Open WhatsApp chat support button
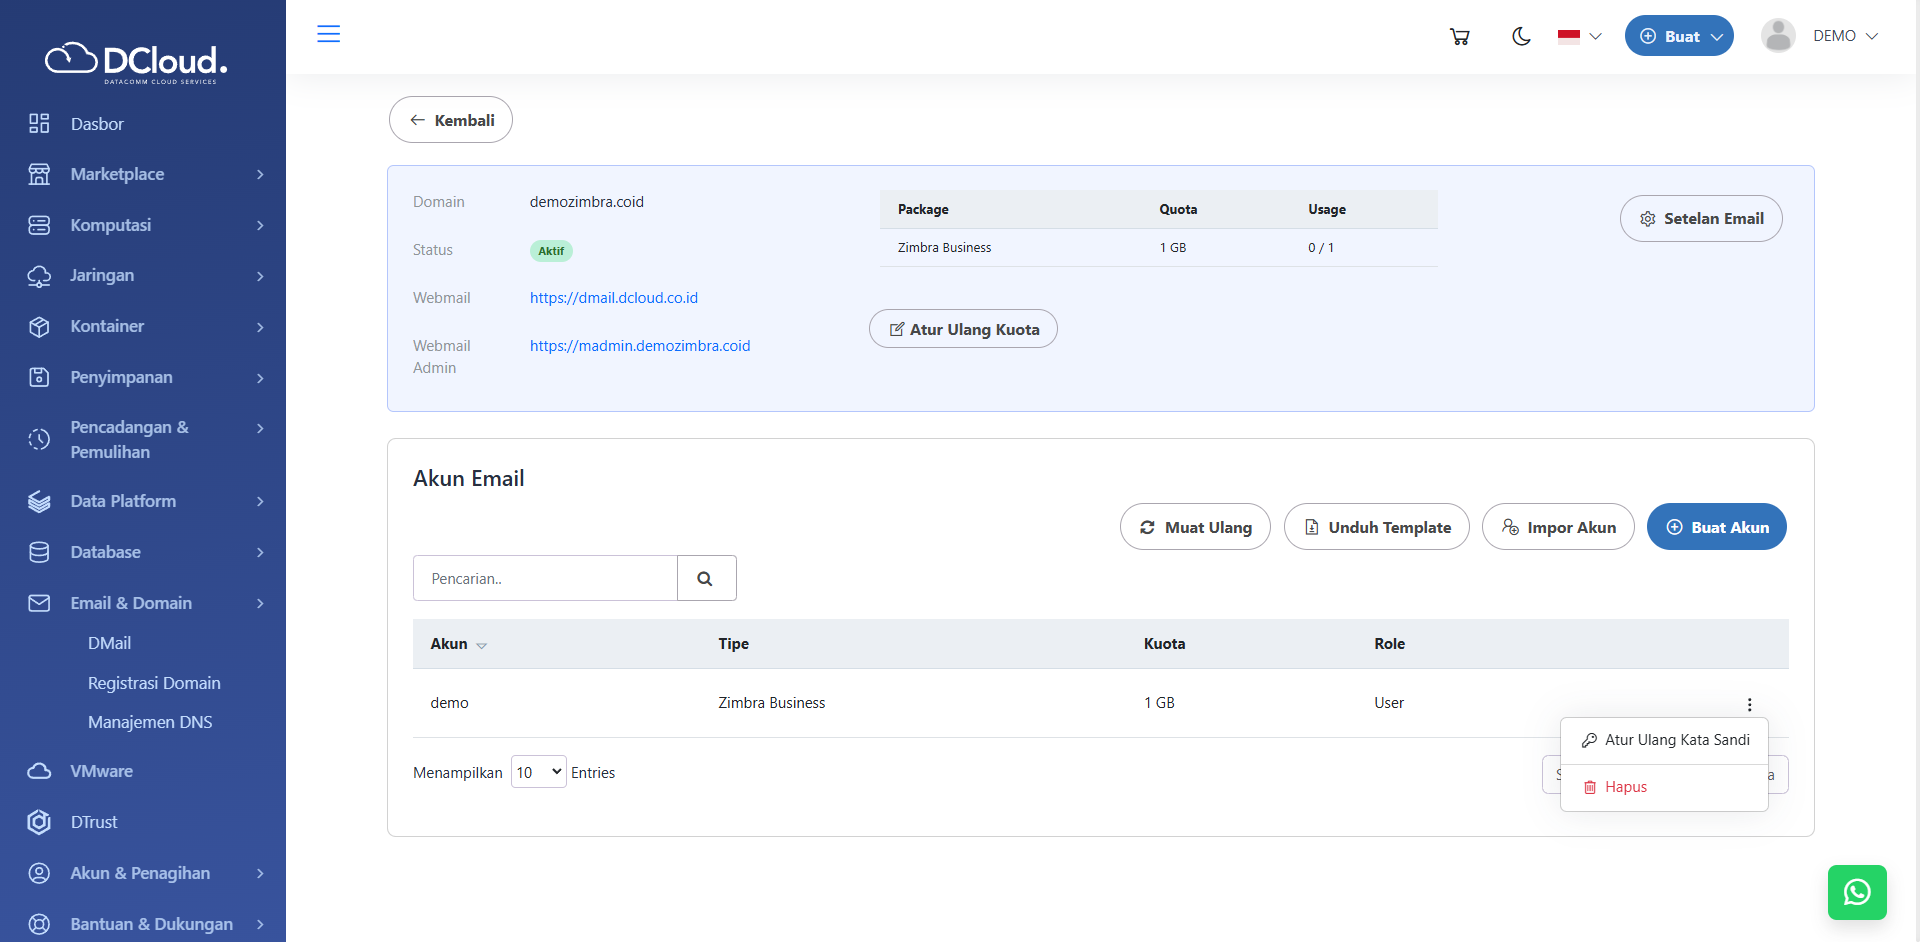The image size is (1920, 942). 1857,892
